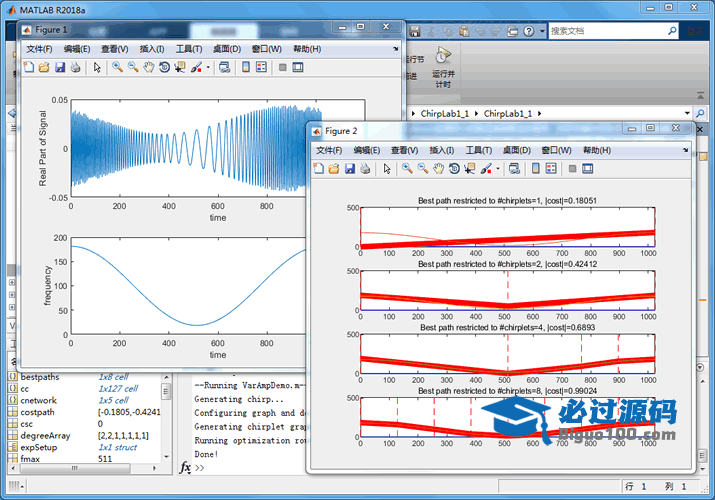Print figure icon in Figure 1 toolbar
Image resolution: width=715 pixels, height=500 pixels.
(75, 67)
